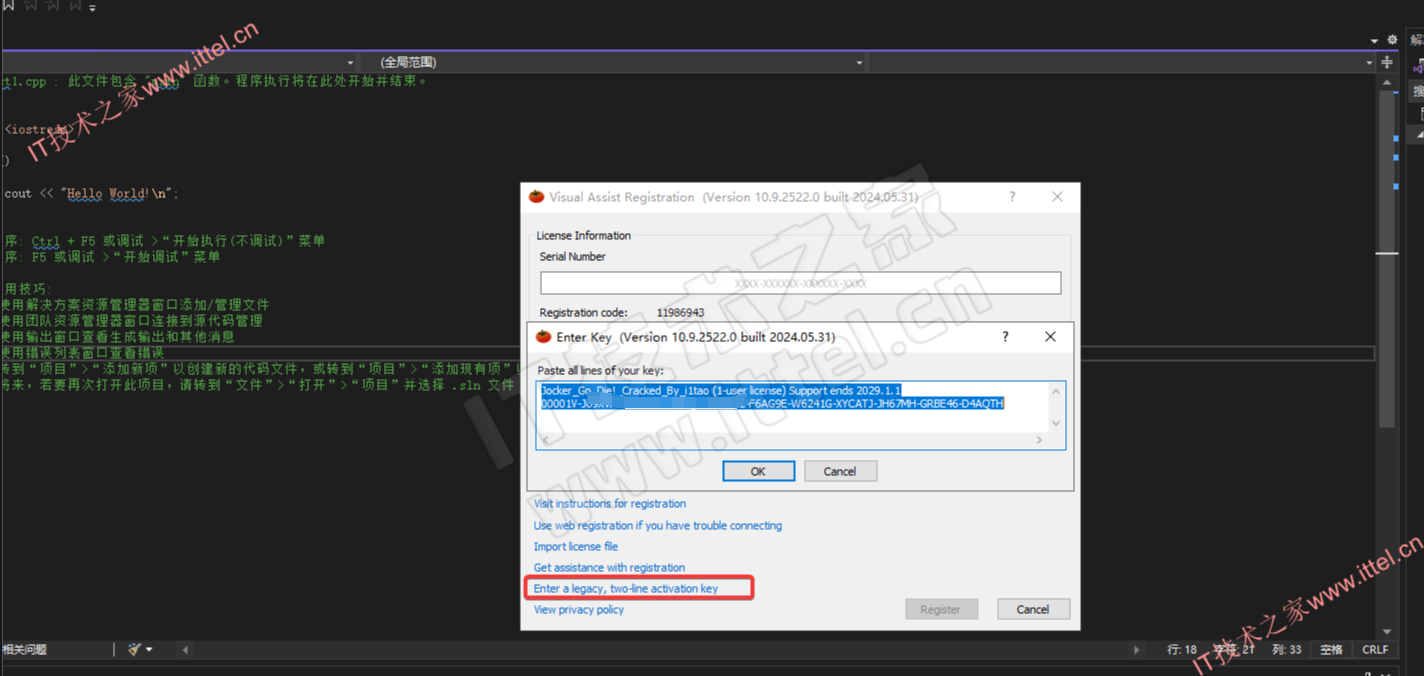Click help '?' button of Enter Key dialog

point(1005,337)
